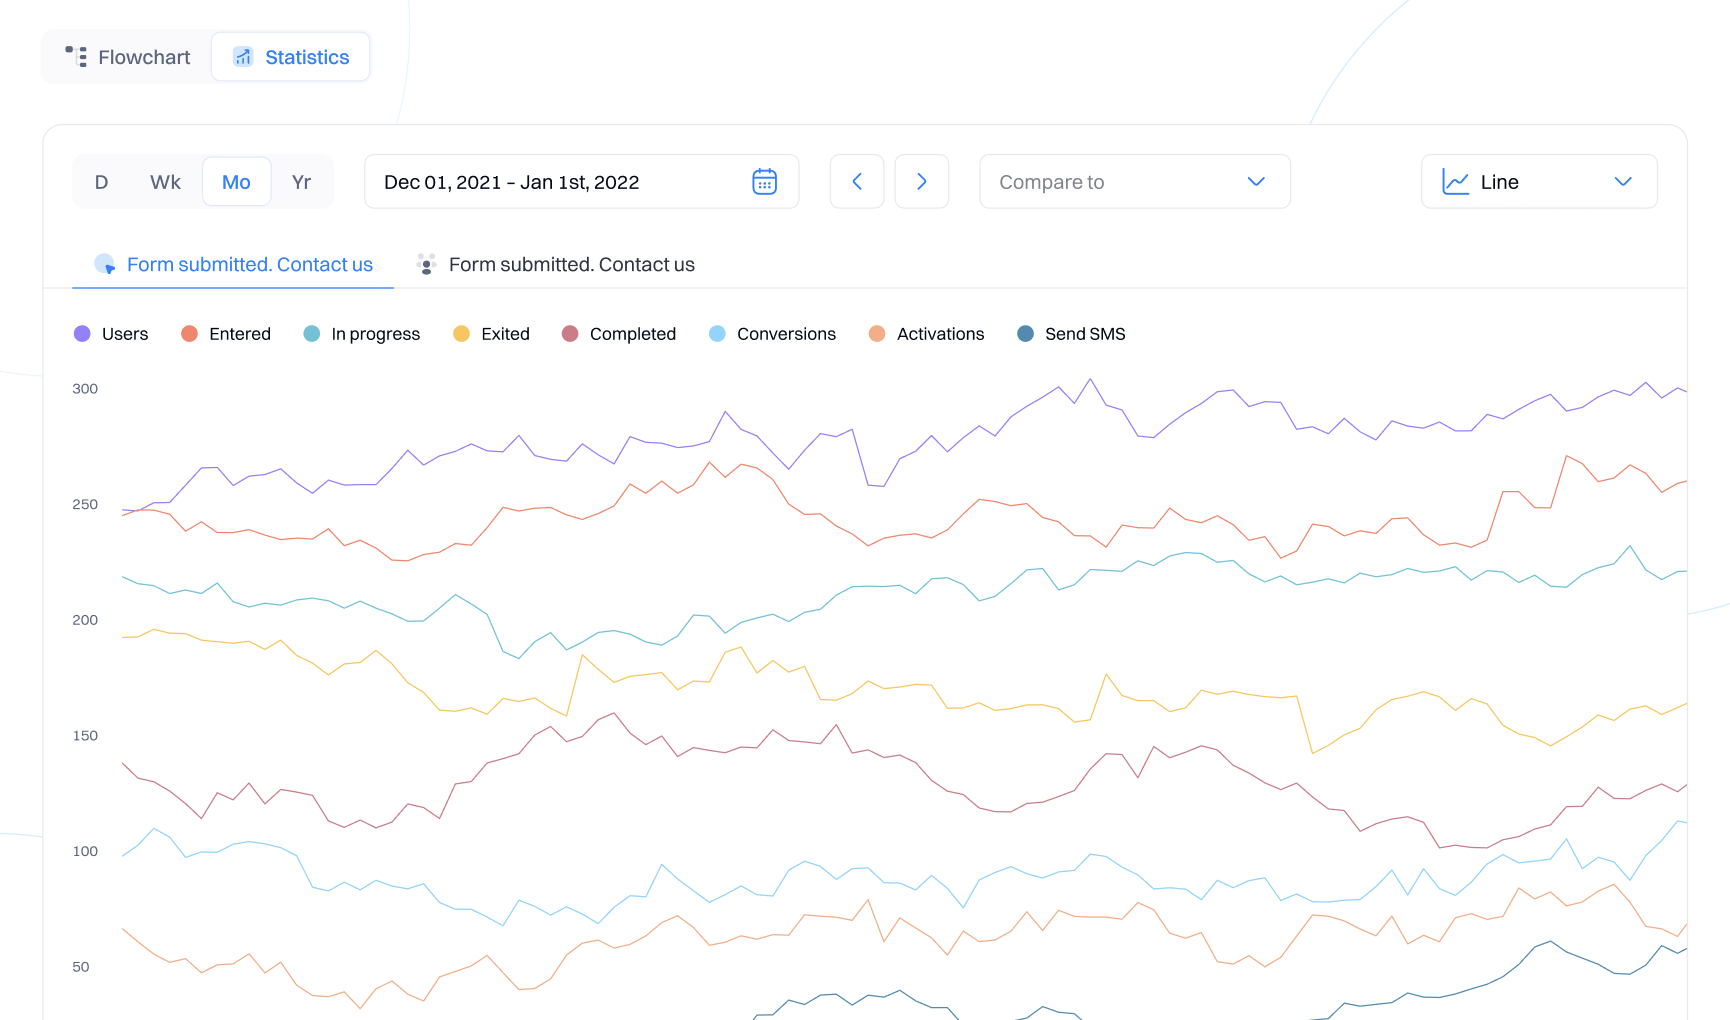Click the cursor icon on the active form tab
1730x1020 pixels.
tap(105, 264)
